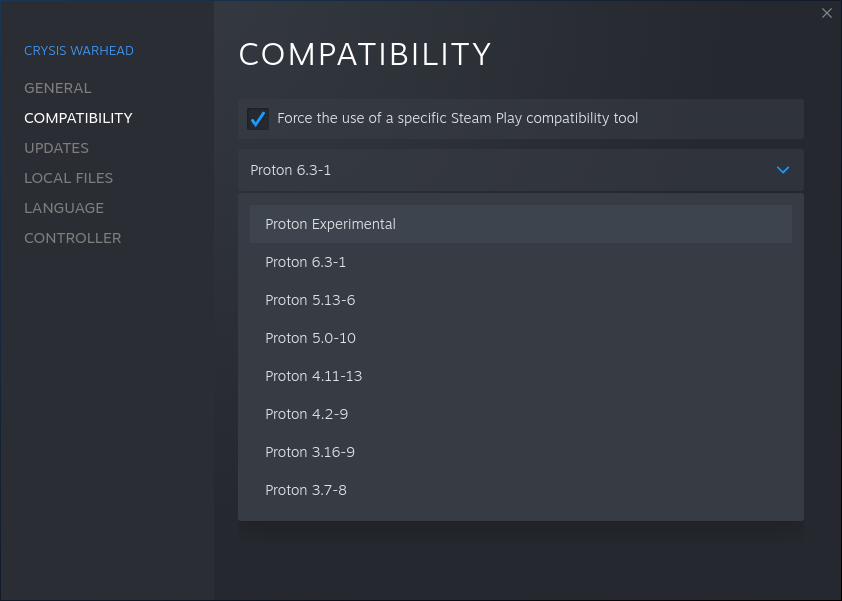Click the force compatibility tool label text
Screen dimensions: 842x601
point(457,119)
